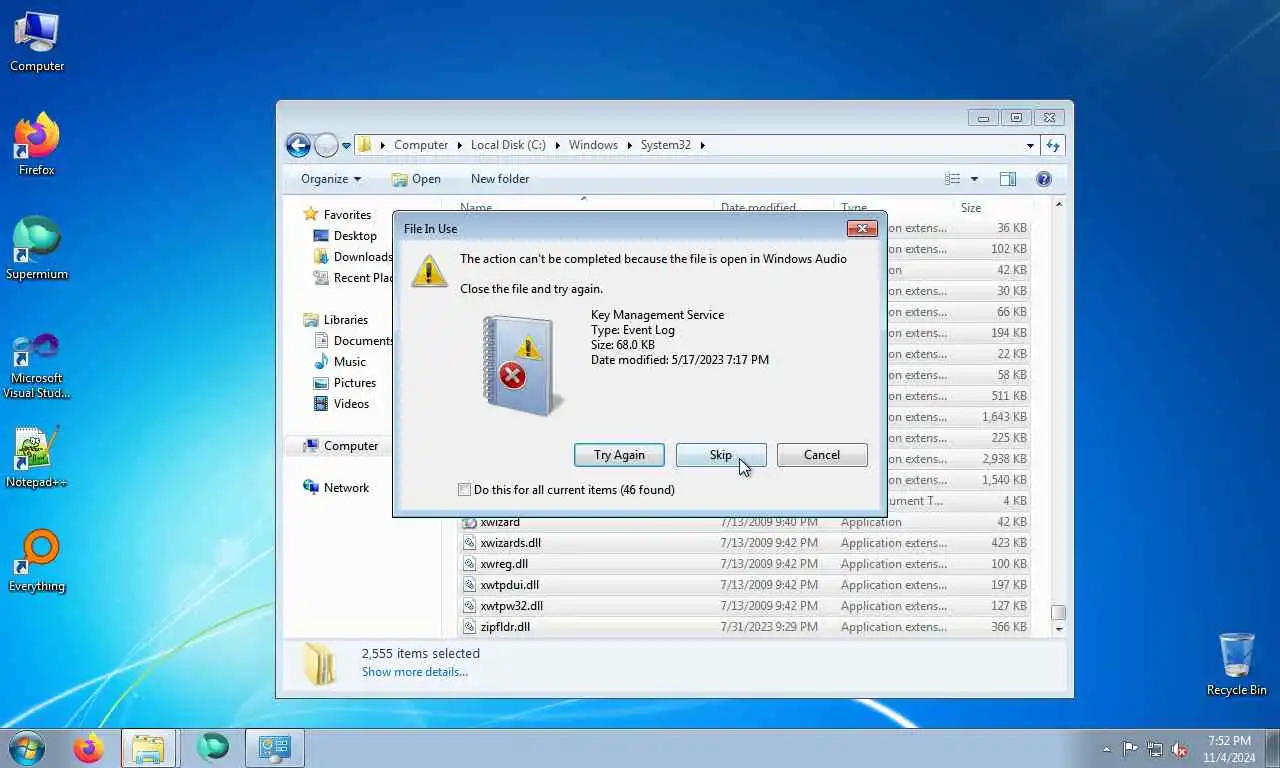Change the view using the views icon

coord(953,179)
